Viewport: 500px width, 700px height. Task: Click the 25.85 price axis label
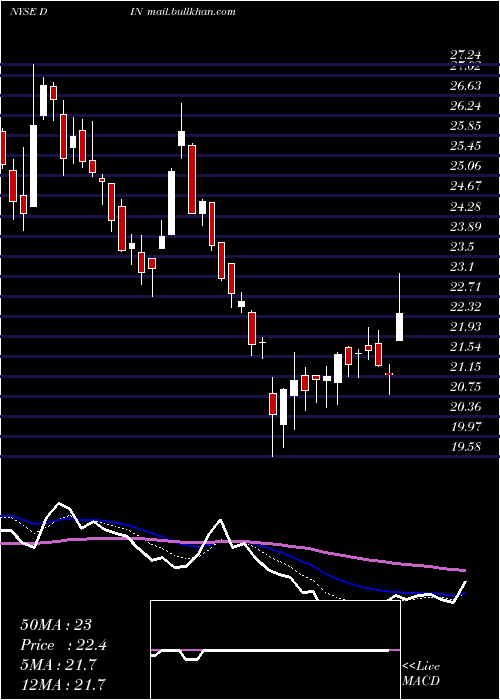tap(465, 125)
